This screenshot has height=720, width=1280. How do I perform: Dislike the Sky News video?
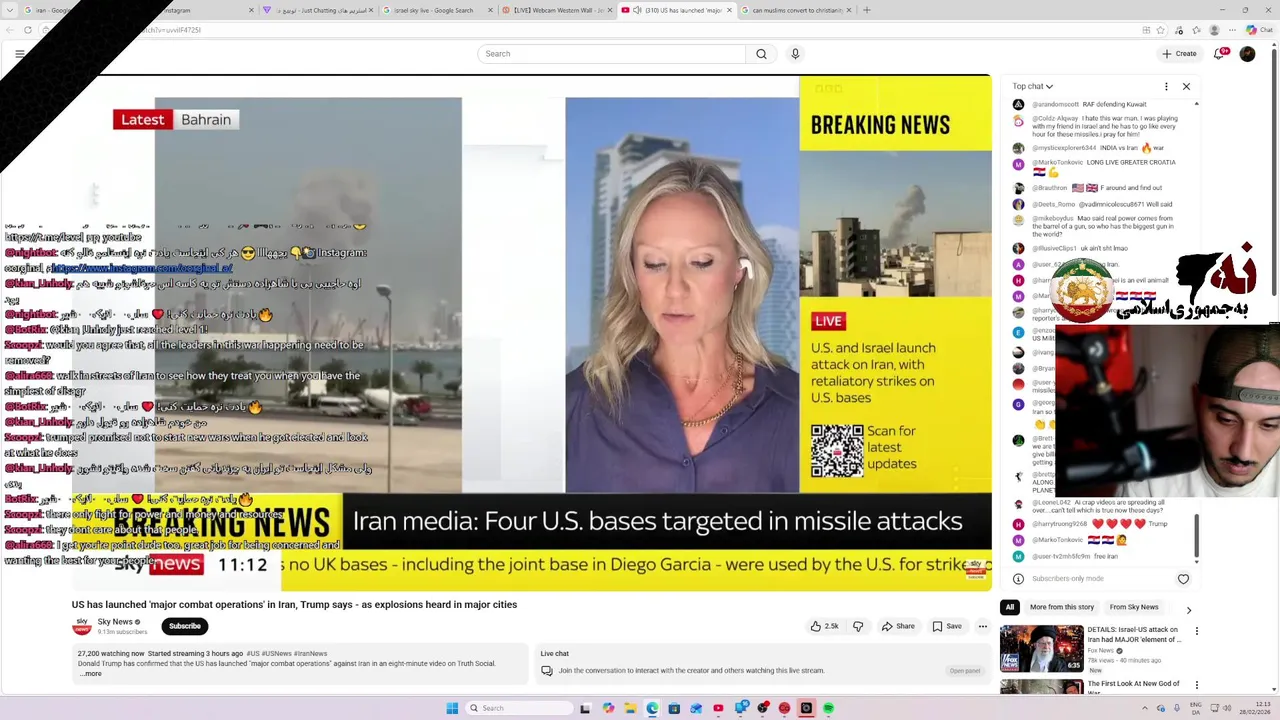pos(858,626)
